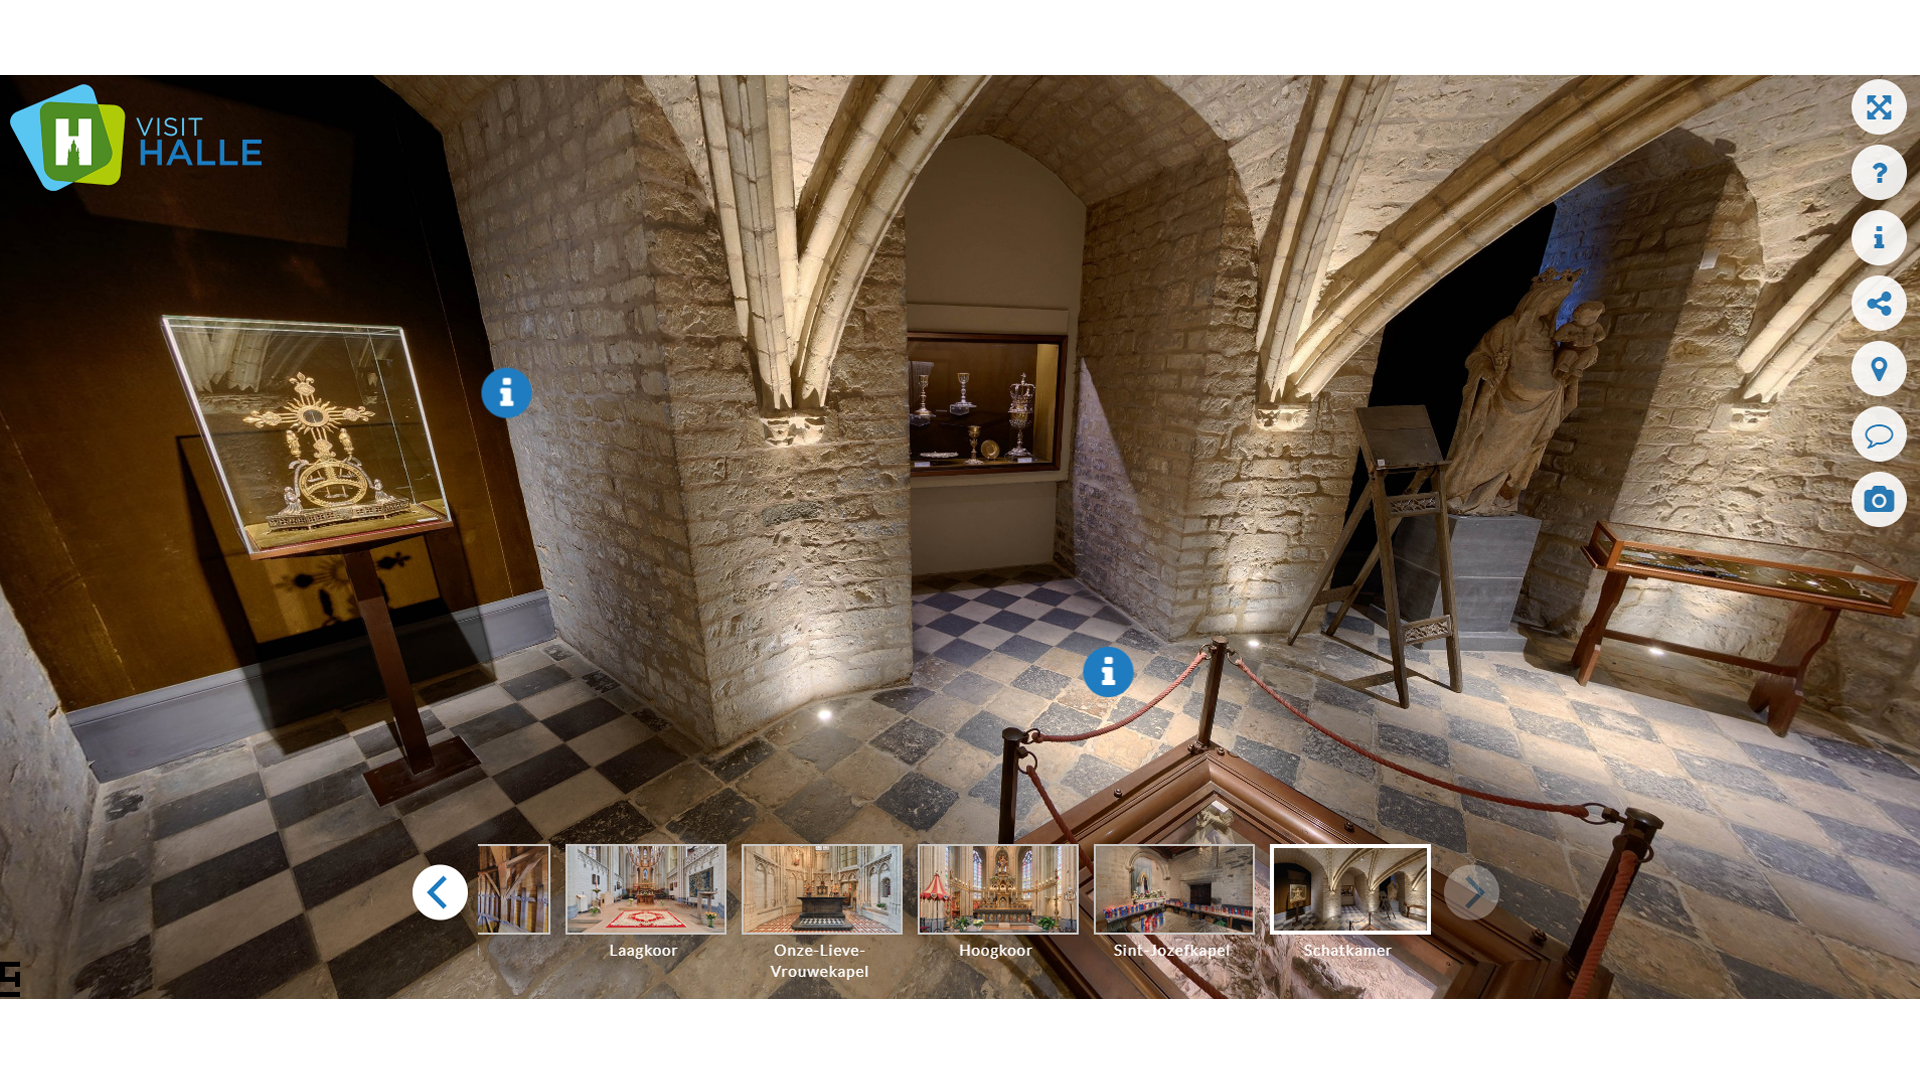Click the Hoogkoor text label
This screenshot has width=1920, height=1080.
(x=995, y=950)
